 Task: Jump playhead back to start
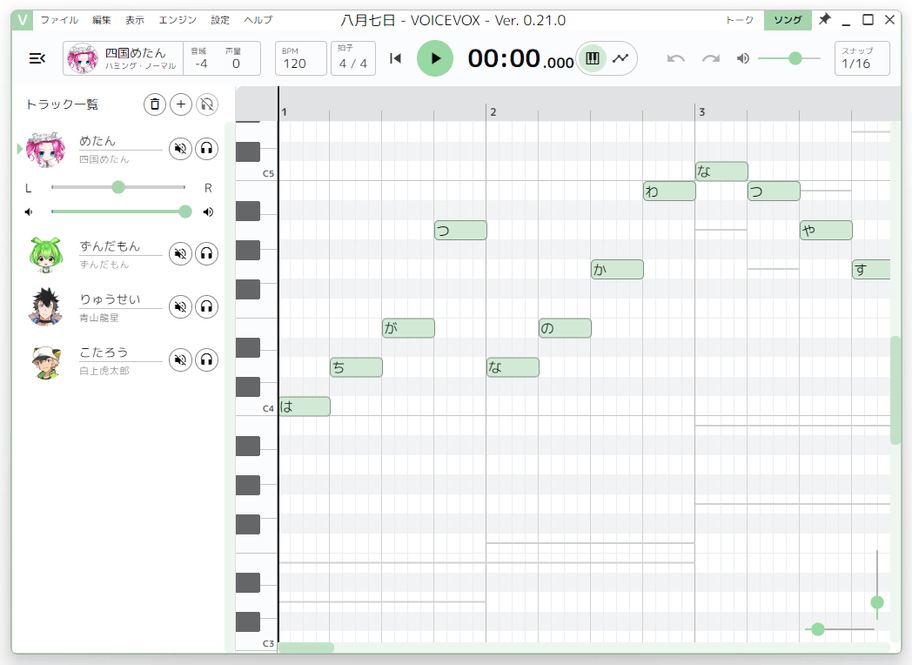396,58
